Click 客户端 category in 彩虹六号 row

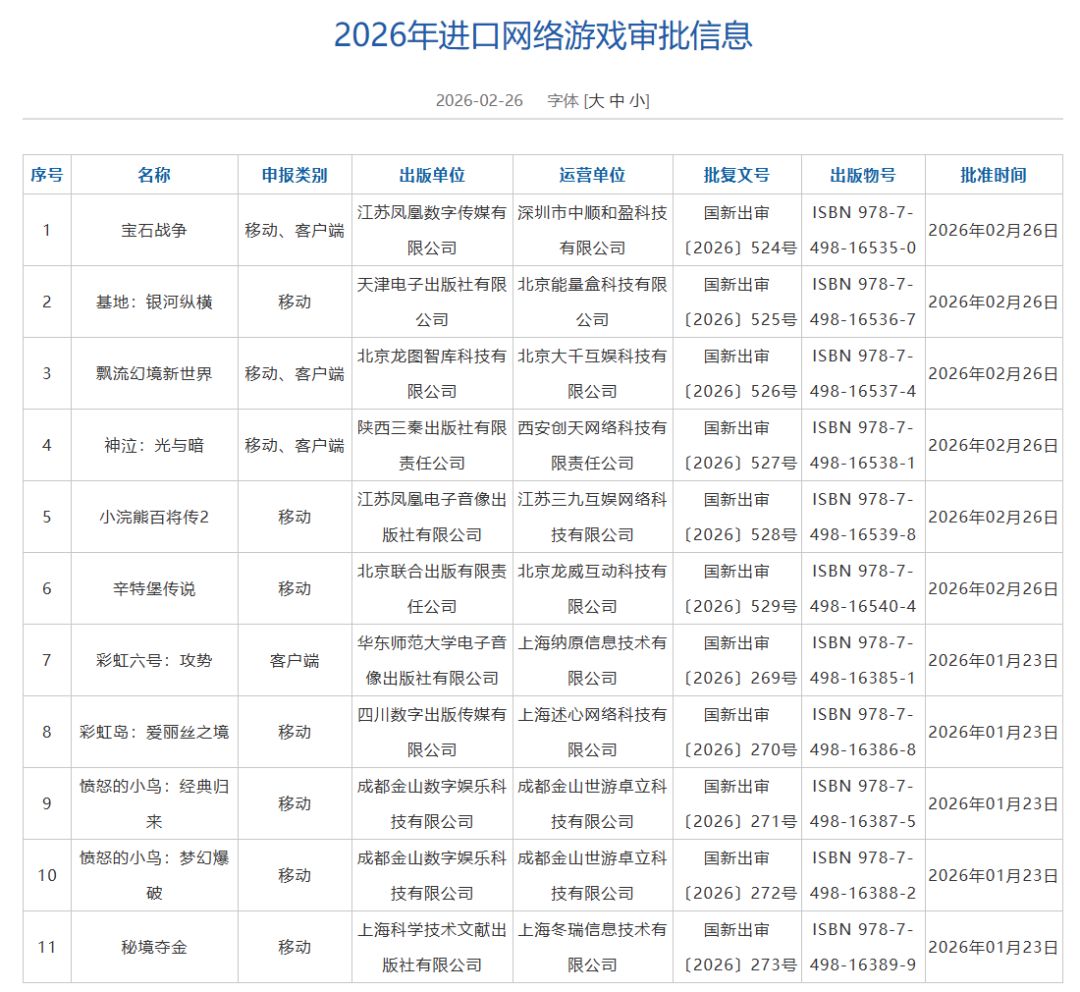pos(295,660)
